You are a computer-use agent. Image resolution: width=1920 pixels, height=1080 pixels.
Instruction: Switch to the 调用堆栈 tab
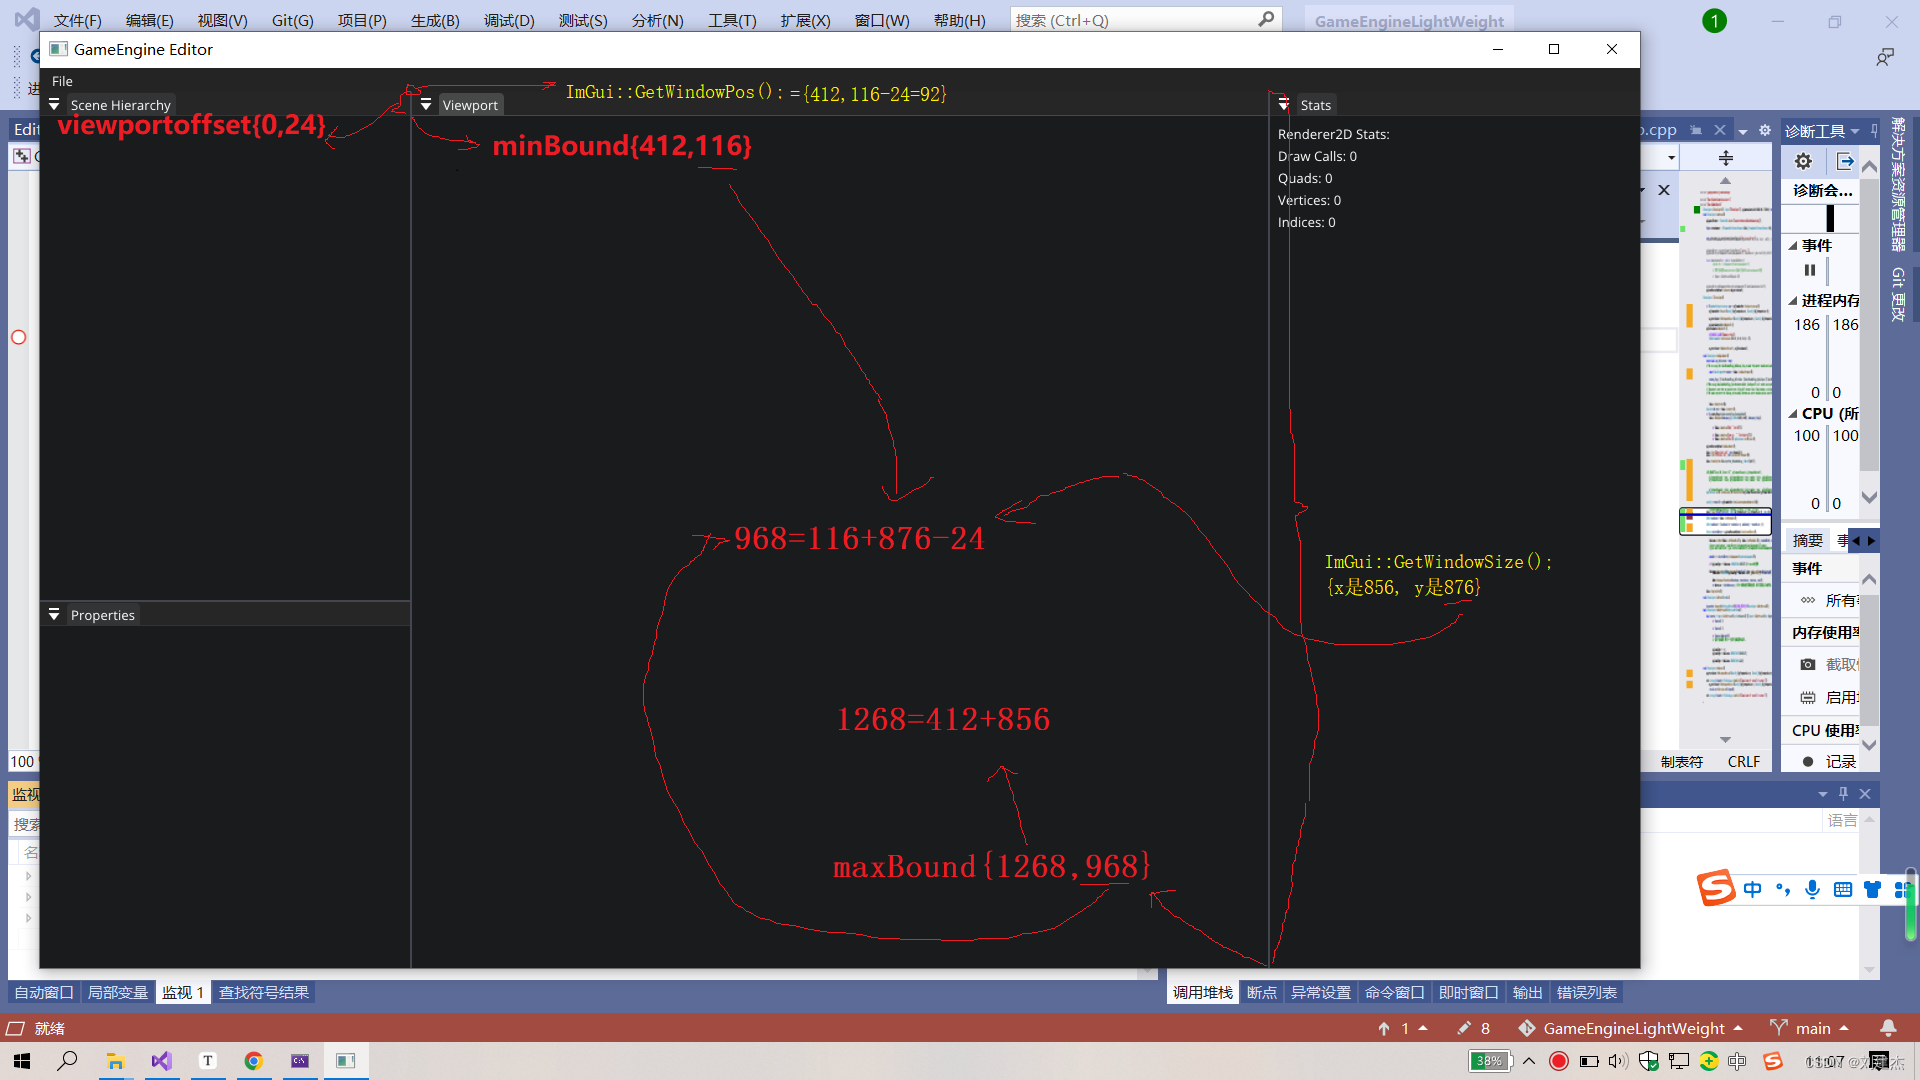(1202, 992)
